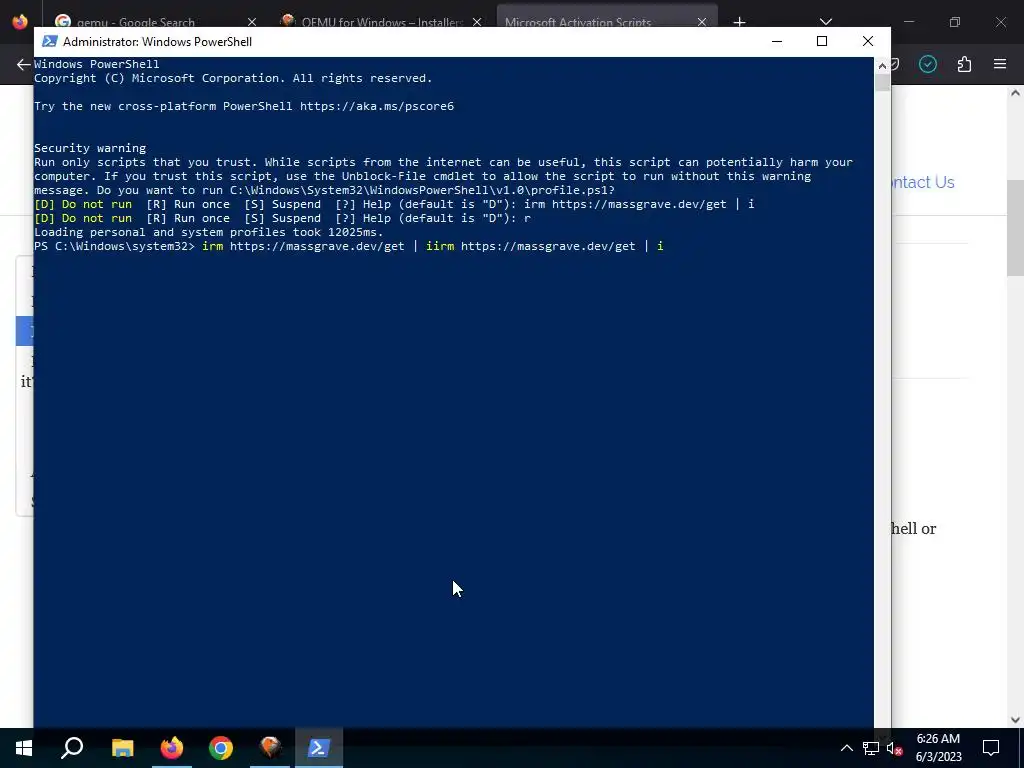Click the PowerShell scrollbar up arrow
The image size is (1024, 768).
pyautogui.click(x=882, y=65)
